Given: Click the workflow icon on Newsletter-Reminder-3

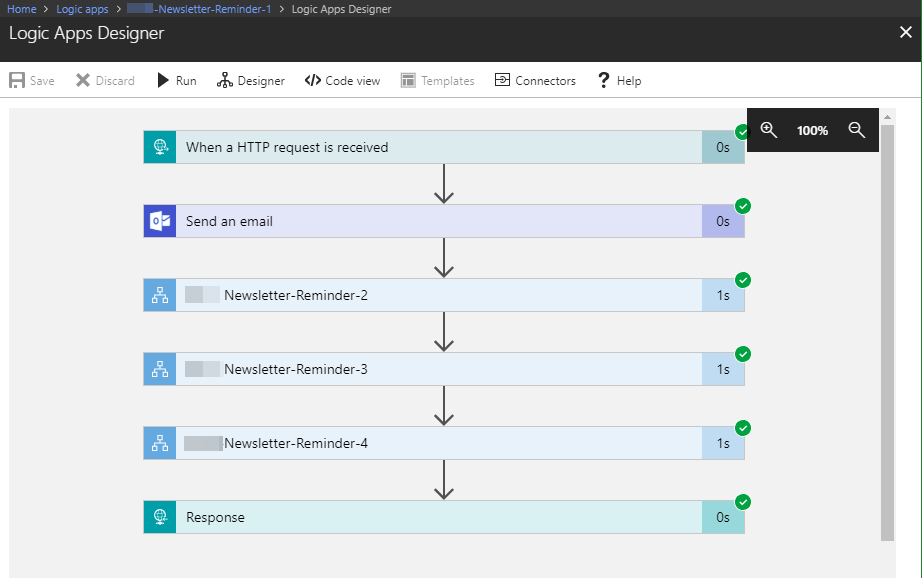Looking at the screenshot, I should pyautogui.click(x=159, y=369).
